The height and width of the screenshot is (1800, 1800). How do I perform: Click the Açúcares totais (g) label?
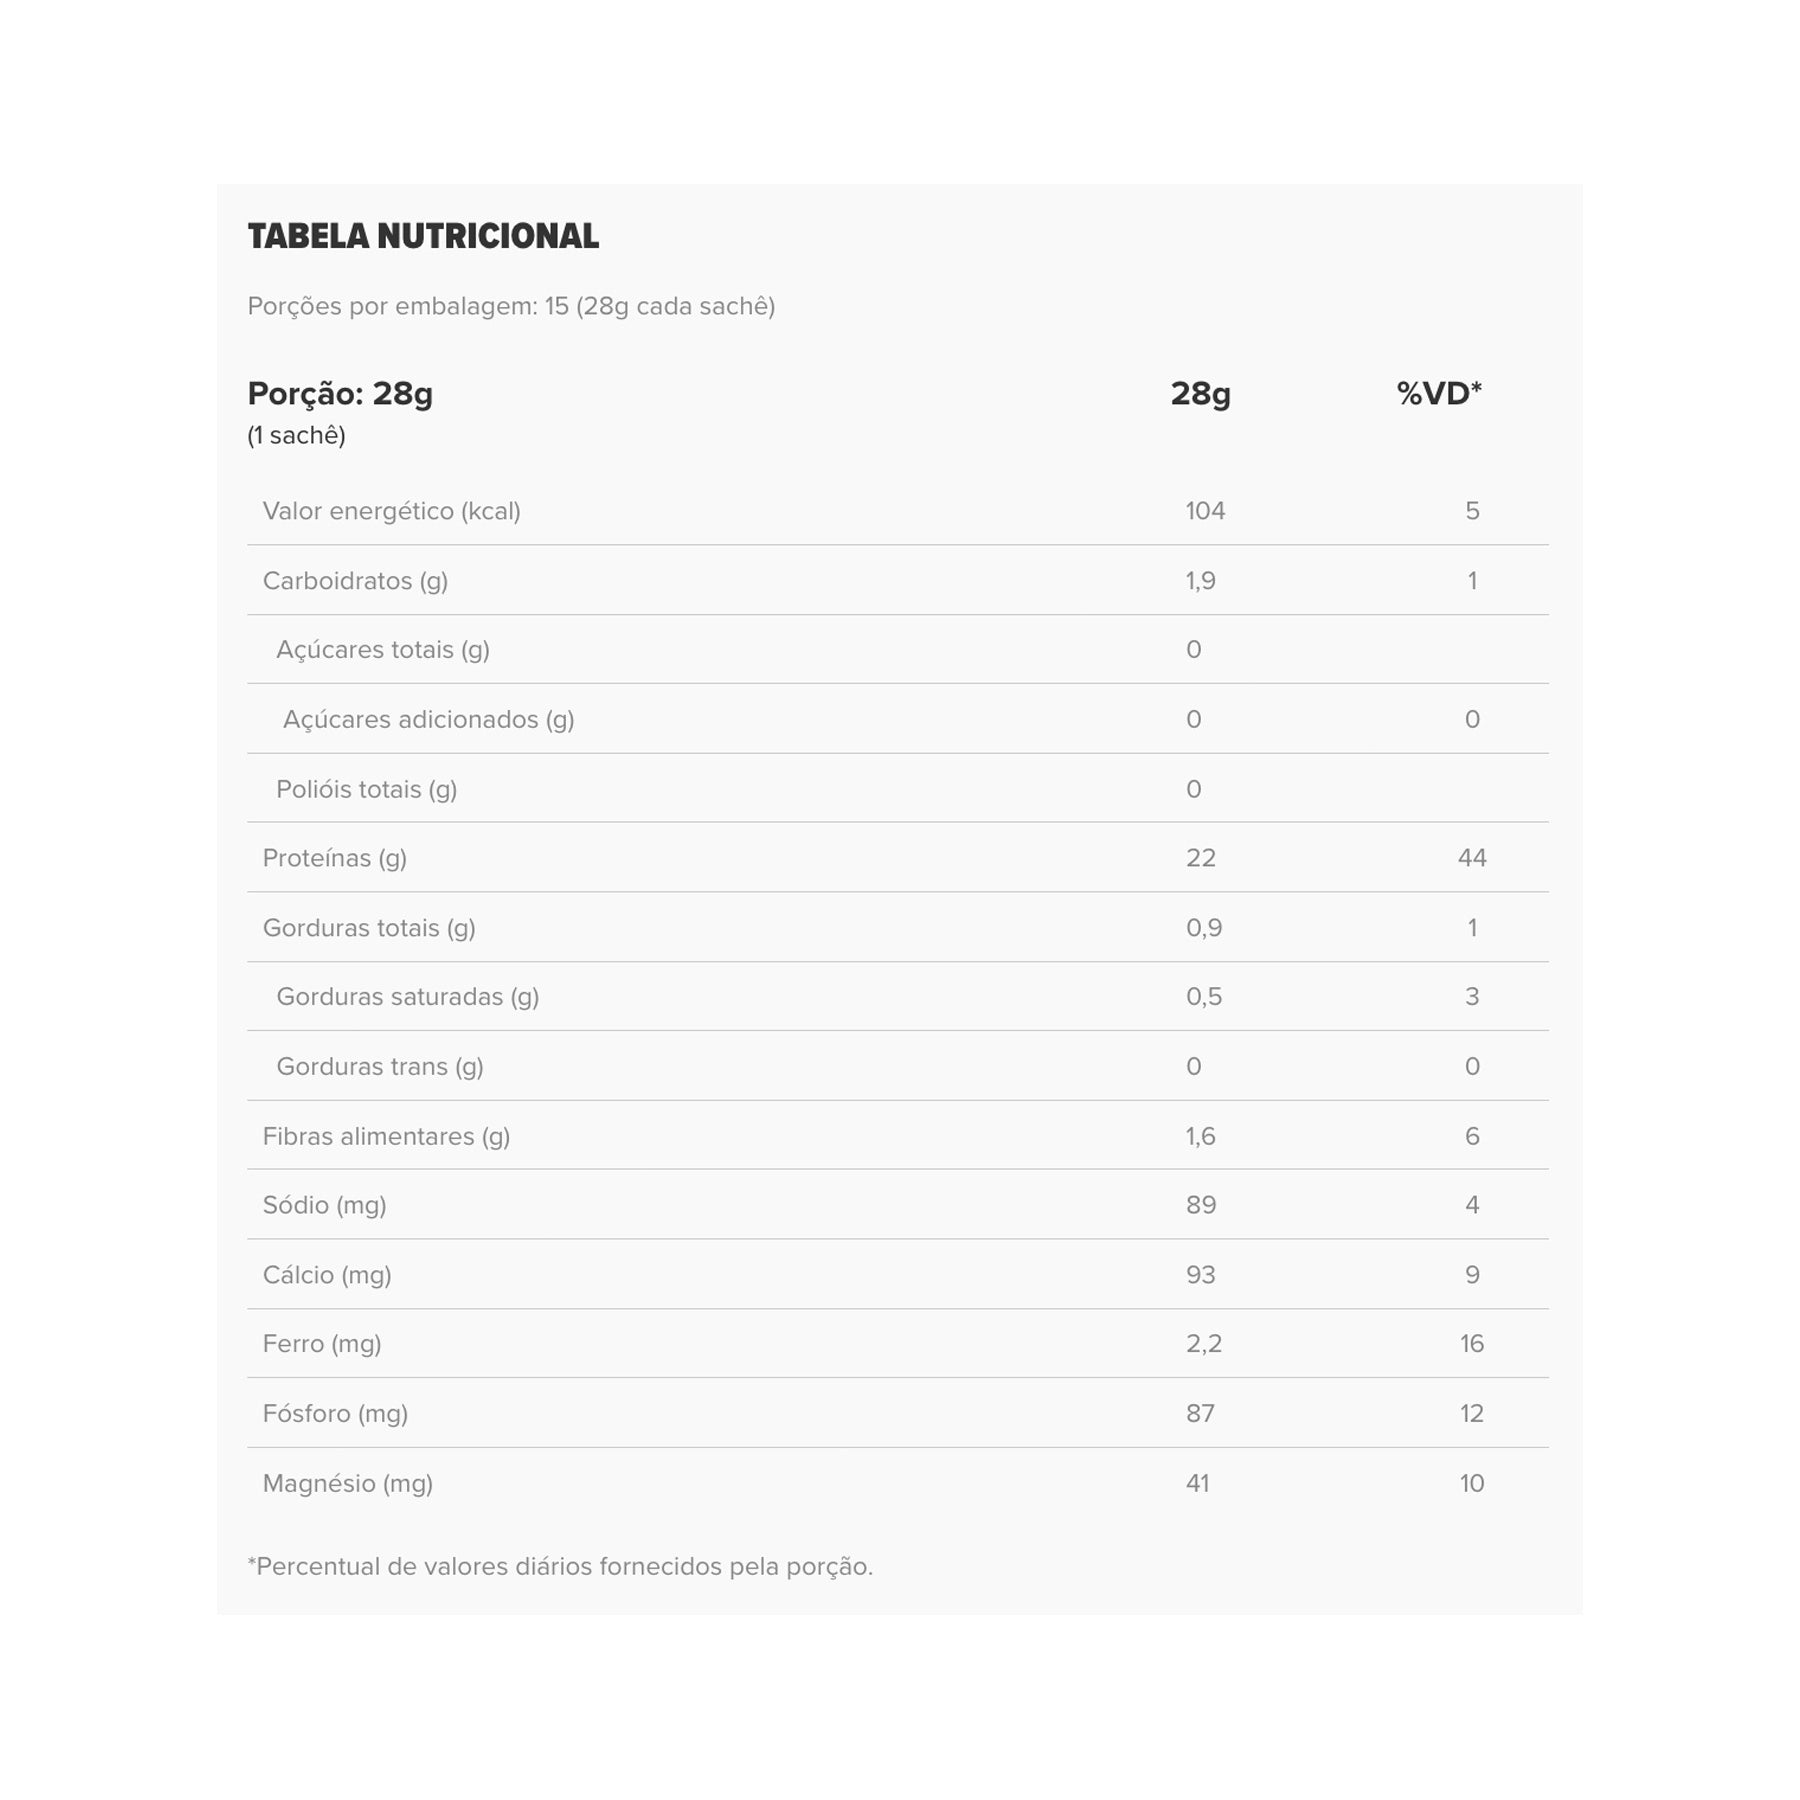click(382, 650)
